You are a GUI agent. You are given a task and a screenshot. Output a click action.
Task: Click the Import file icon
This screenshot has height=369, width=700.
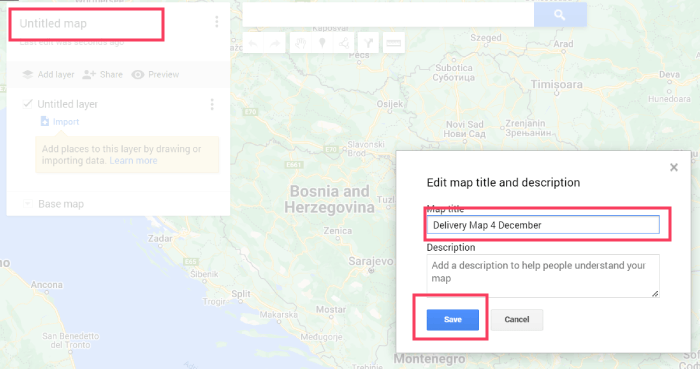click(44, 121)
